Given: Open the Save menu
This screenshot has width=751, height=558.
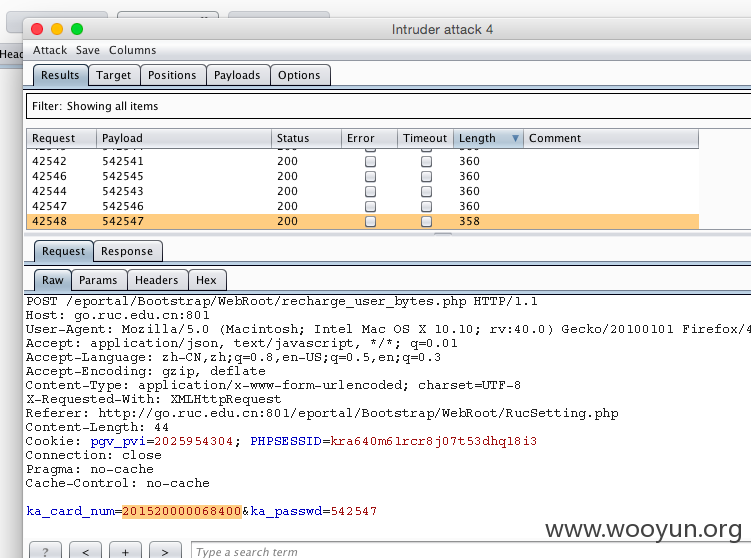Looking at the screenshot, I should click(88, 50).
